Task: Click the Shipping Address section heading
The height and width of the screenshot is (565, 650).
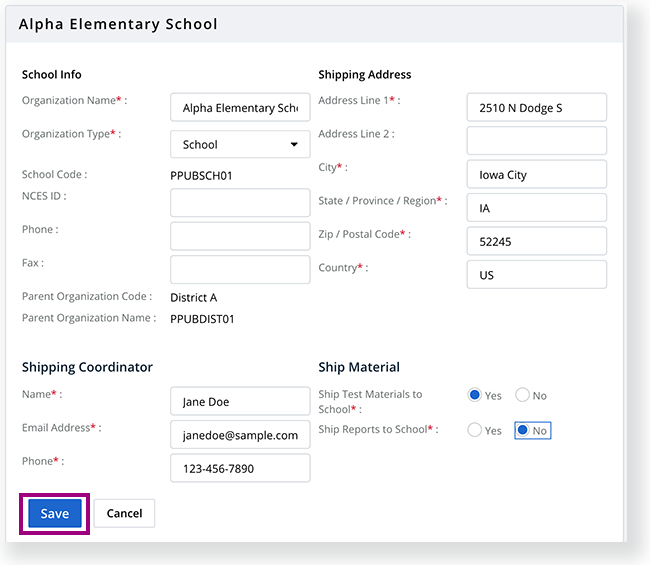Action: coord(365,75)
